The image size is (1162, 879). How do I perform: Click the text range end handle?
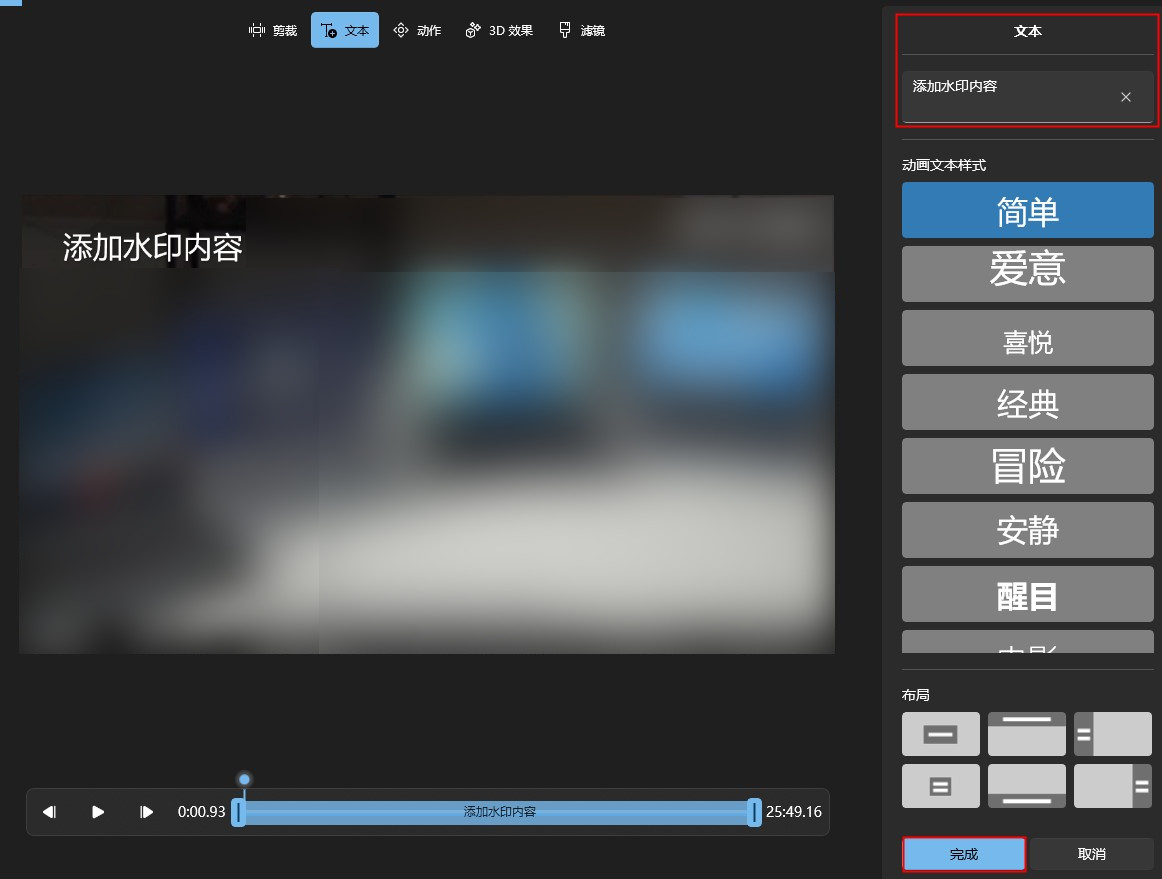754,812
